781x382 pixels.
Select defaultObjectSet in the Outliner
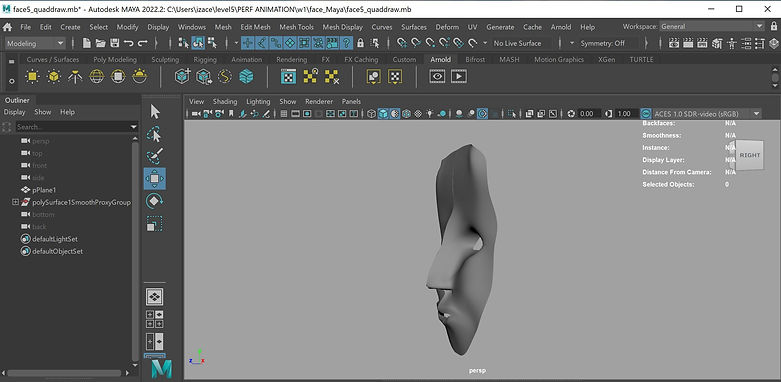(57, 252)
